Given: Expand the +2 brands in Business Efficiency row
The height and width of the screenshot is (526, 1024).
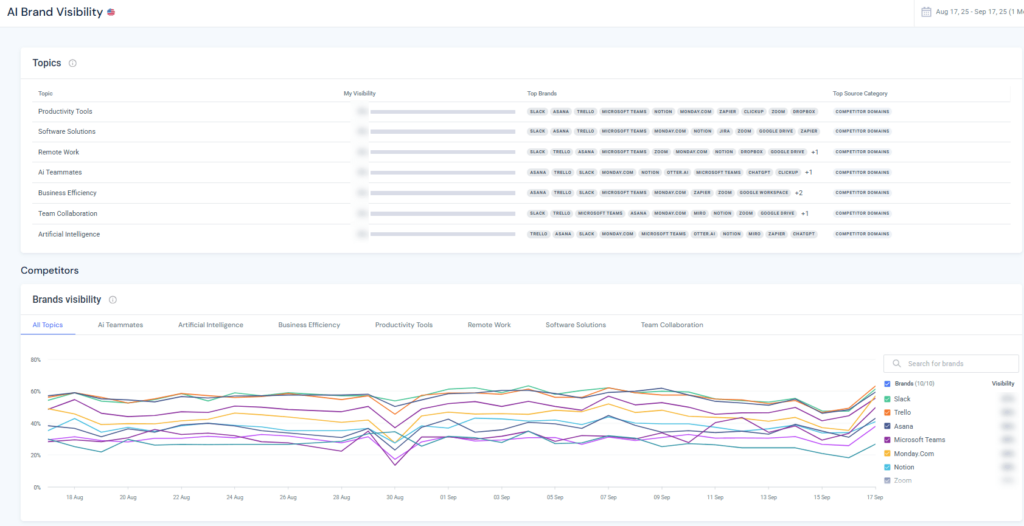Looking at the screenshot, I should coord(799,192).
